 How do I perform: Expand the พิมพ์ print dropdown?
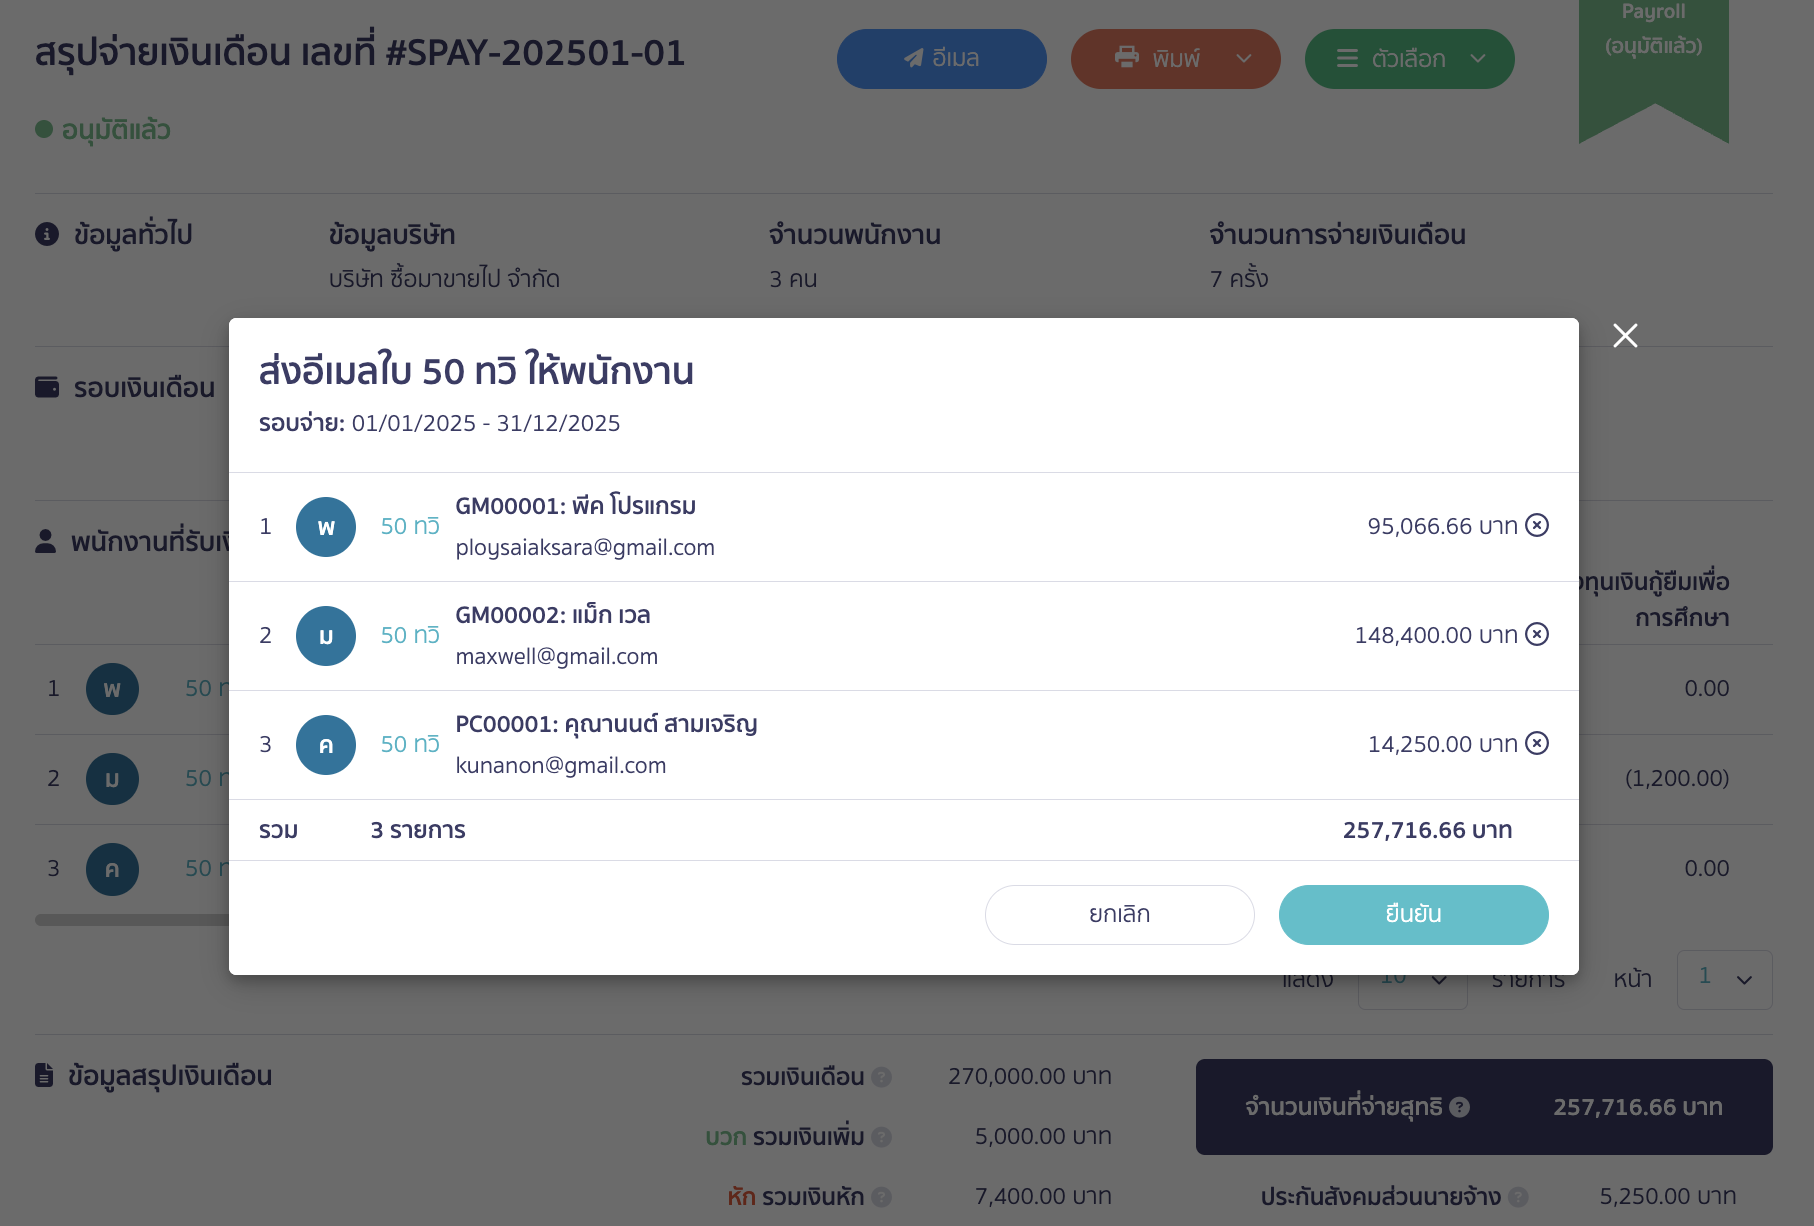point(1243,59)
